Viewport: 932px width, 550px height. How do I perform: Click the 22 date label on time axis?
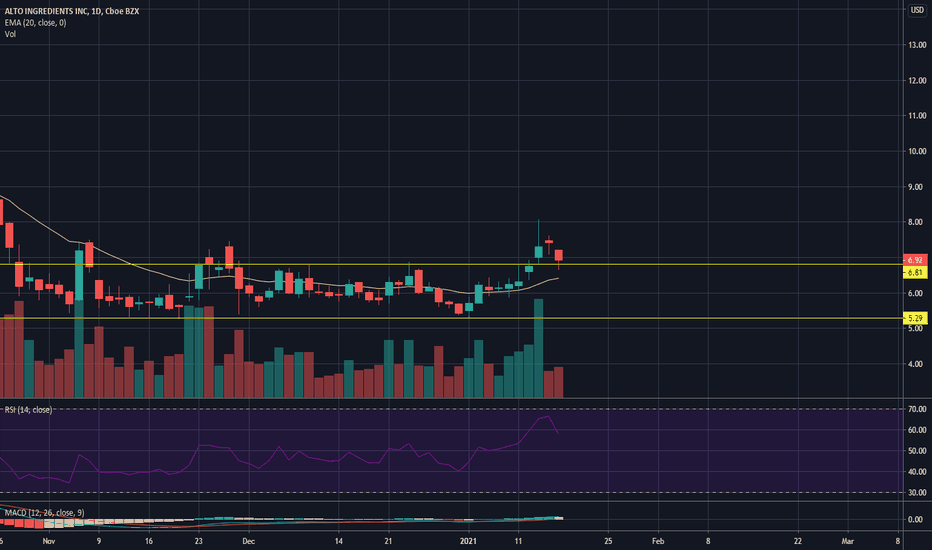[798, 541]
